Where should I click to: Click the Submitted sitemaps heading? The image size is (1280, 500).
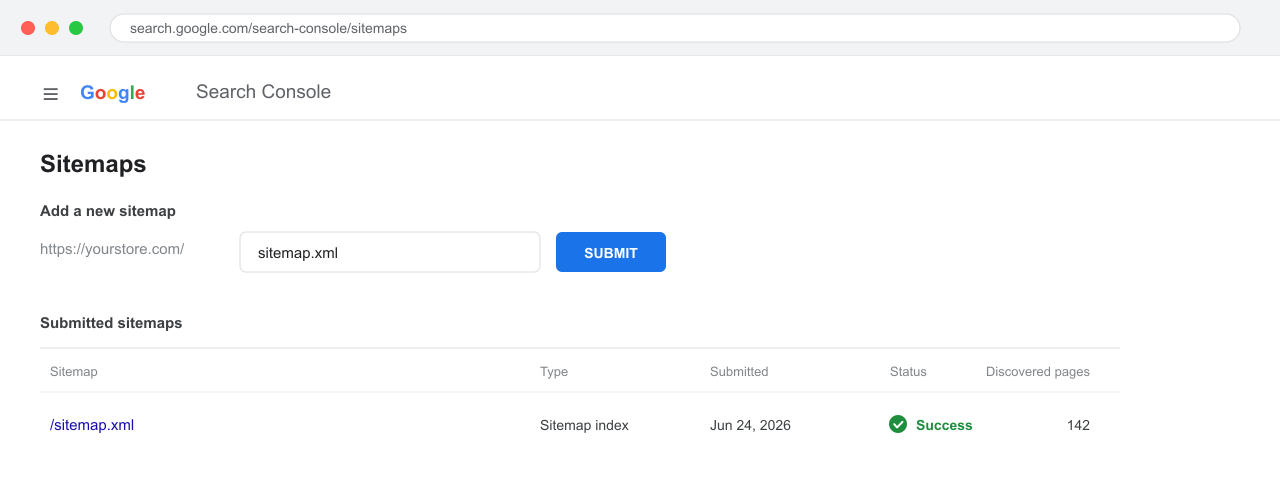click(x=111, y=323)
